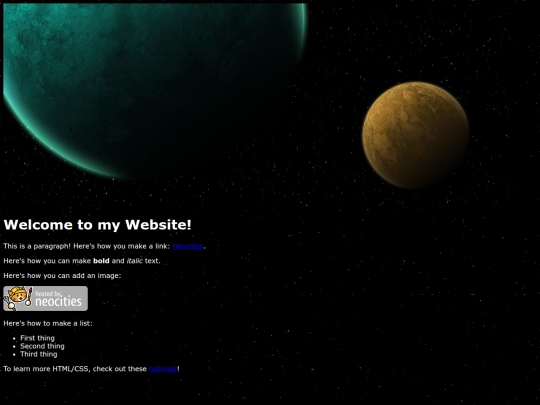Click the bold word in the paragraph
540x405 pixels.
[x=101, y=261]
